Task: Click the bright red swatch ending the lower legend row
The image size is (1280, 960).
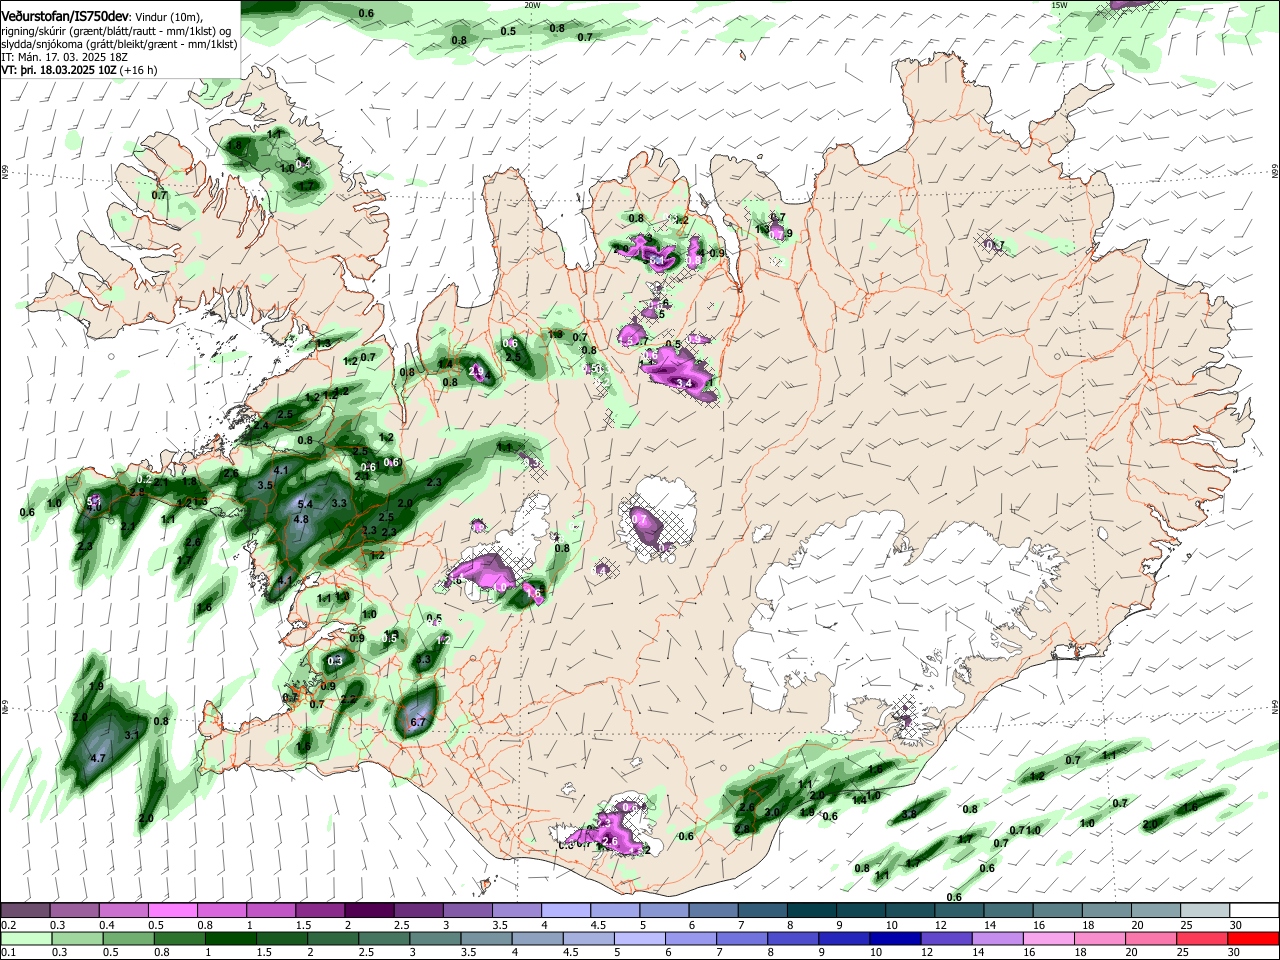Action: point(1254,938)
